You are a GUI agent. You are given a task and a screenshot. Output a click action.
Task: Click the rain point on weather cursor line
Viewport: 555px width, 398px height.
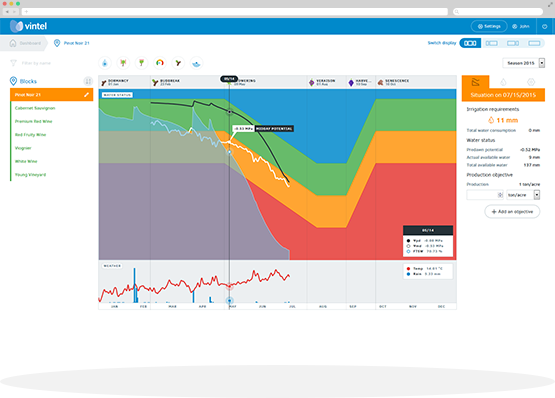pos(229,301)
